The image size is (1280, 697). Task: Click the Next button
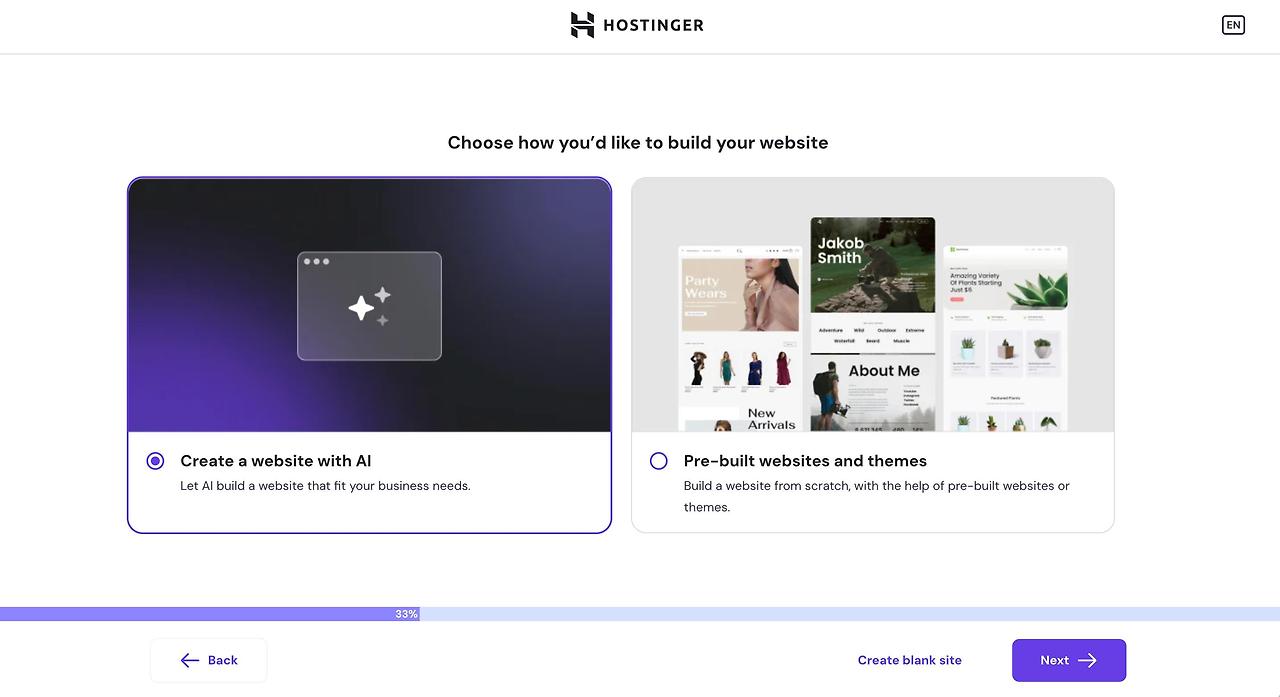point(1069,660)
